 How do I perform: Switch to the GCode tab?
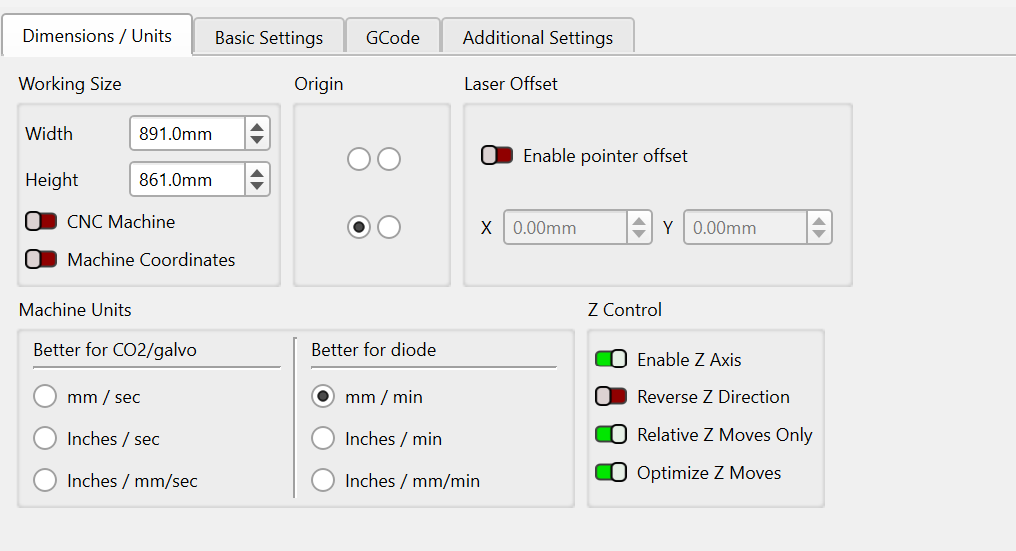392,38
